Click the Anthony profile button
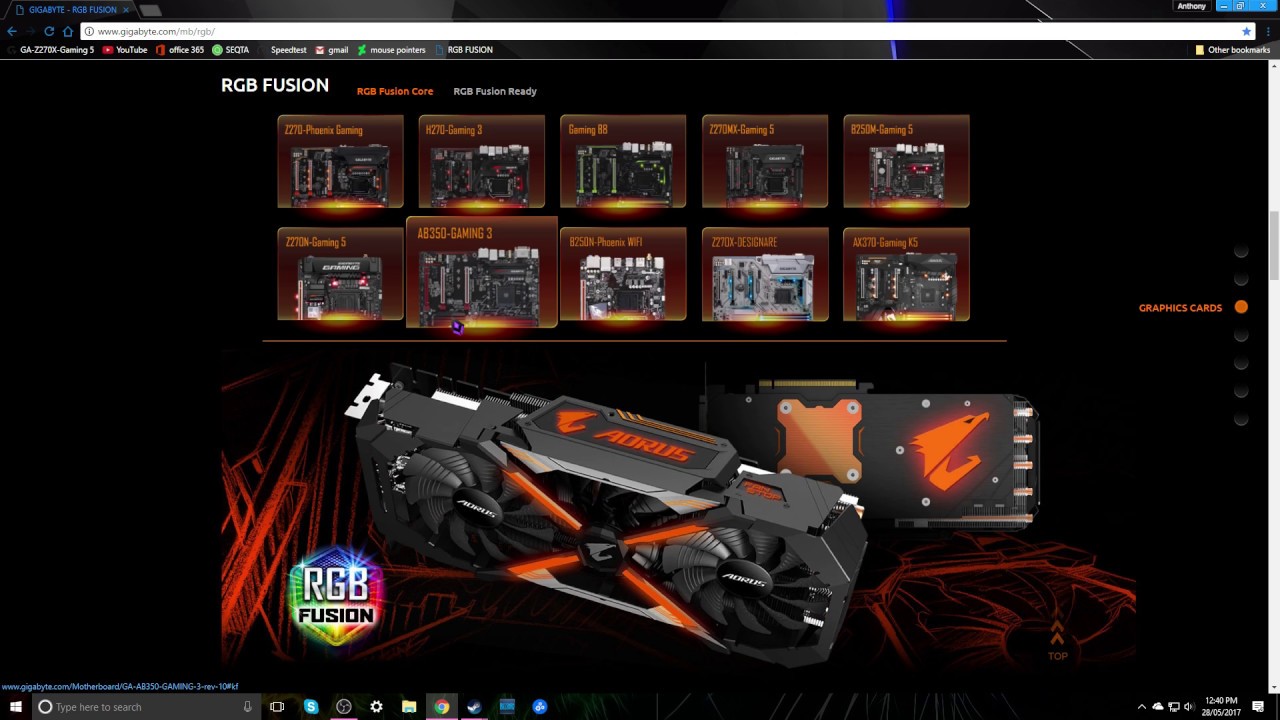 (x=1191, y=6)
